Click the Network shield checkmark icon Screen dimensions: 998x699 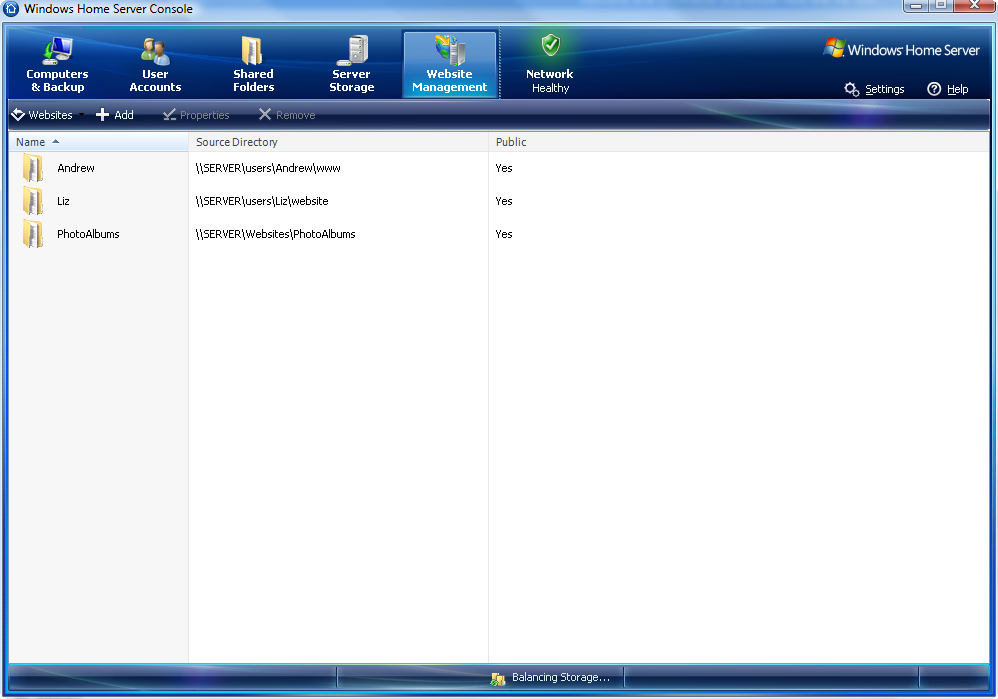[551, 45]
